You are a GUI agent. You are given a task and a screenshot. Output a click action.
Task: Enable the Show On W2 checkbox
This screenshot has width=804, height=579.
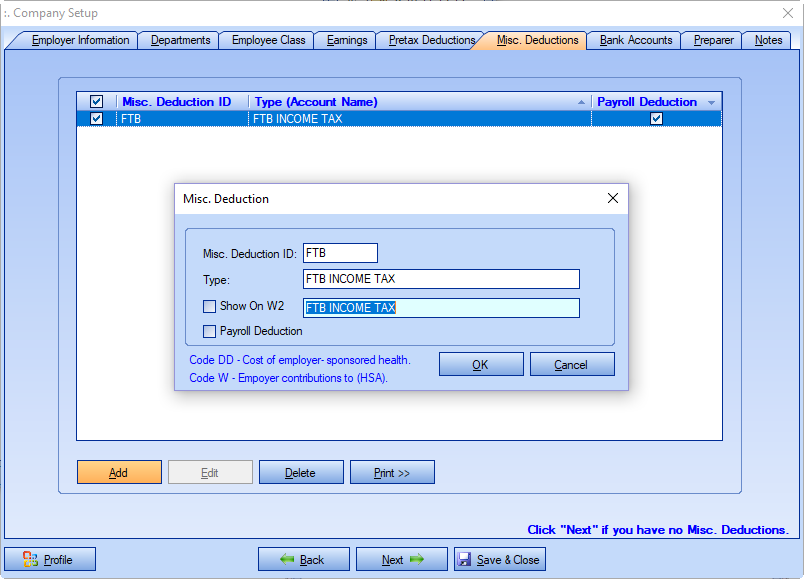pyautogui.click(x=210, y=307)
